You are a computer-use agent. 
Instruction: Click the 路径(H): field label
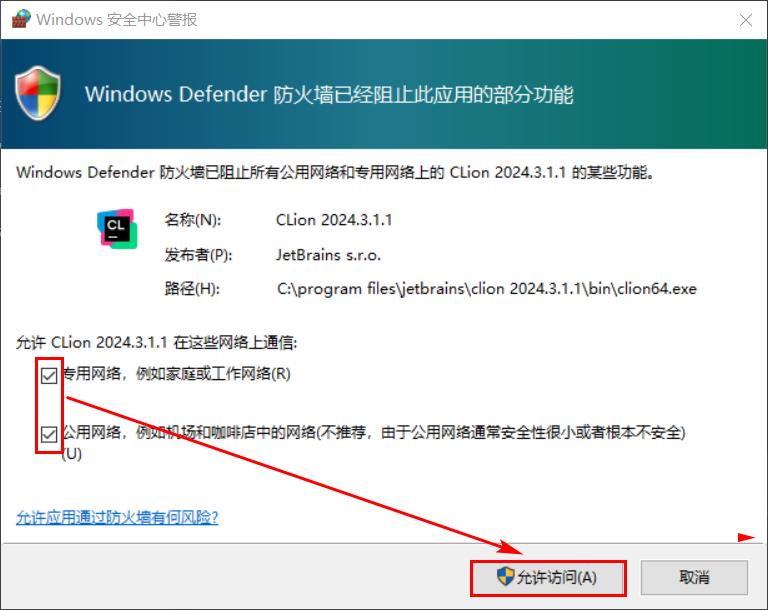point(192,289)
